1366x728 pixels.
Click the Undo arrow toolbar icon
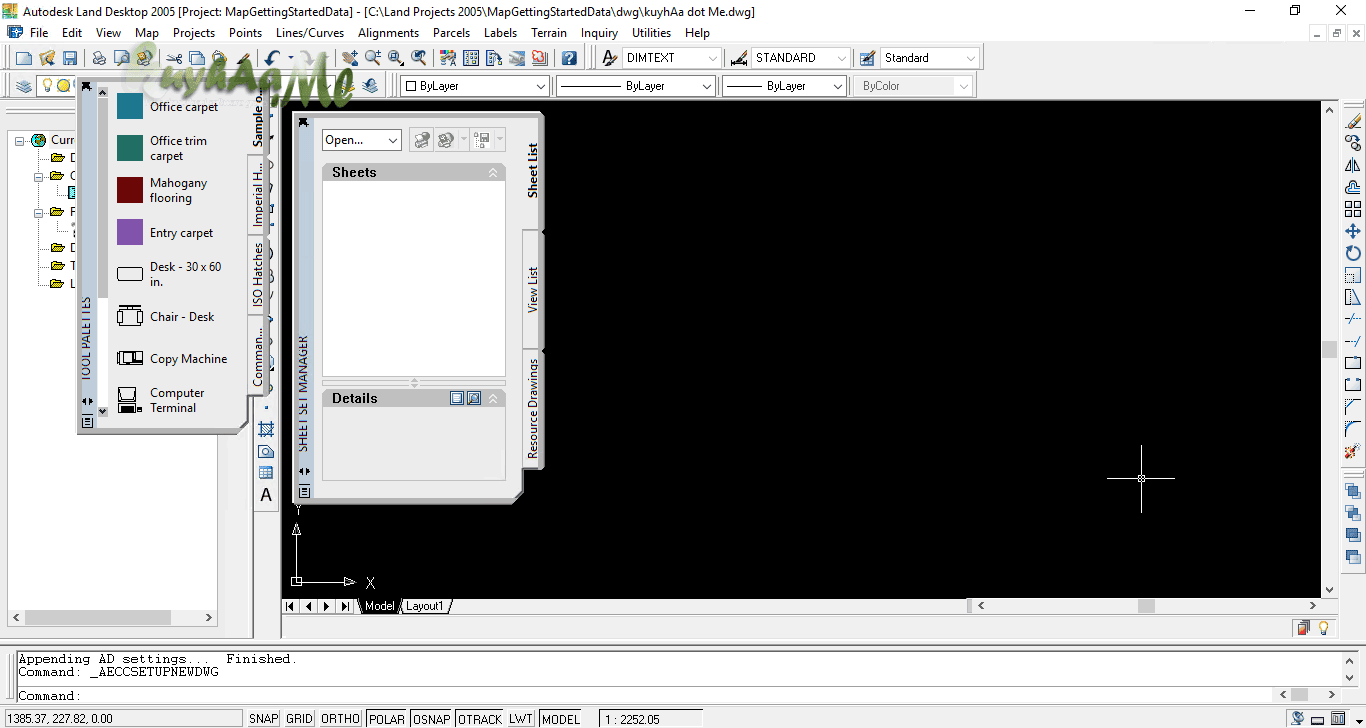pos(272,59)
